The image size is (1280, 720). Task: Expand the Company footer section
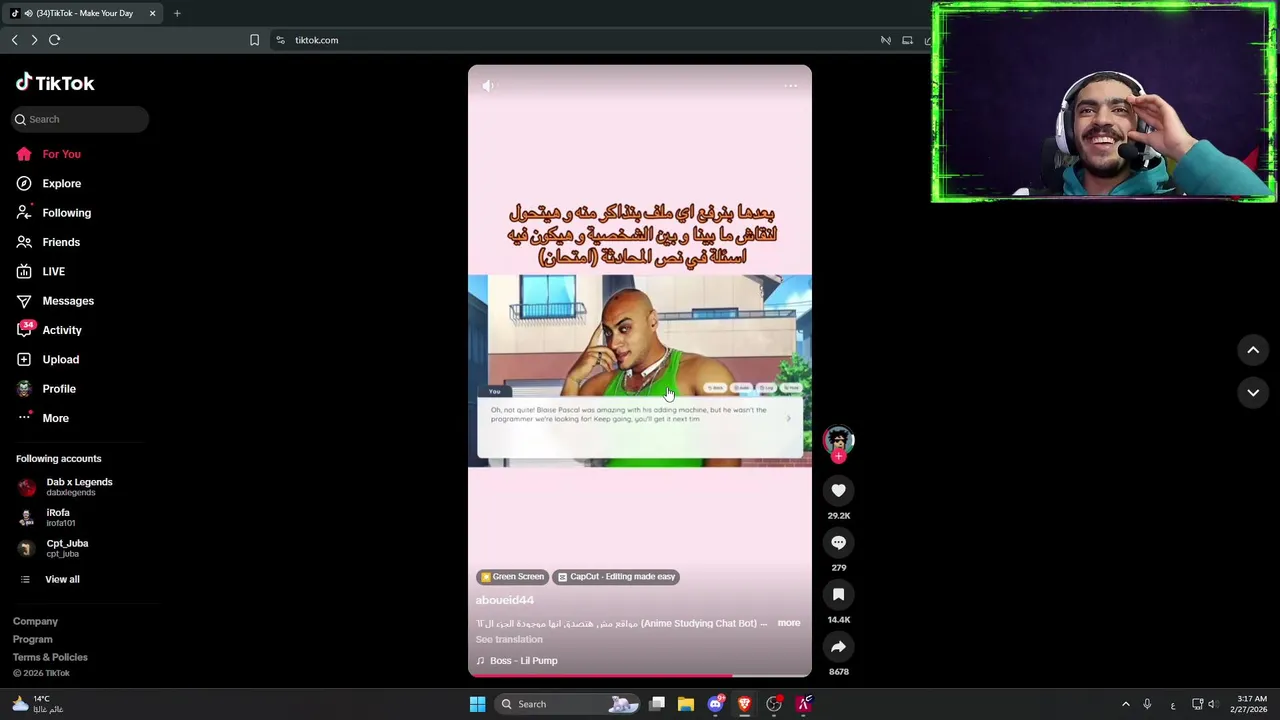coord(35,621)
